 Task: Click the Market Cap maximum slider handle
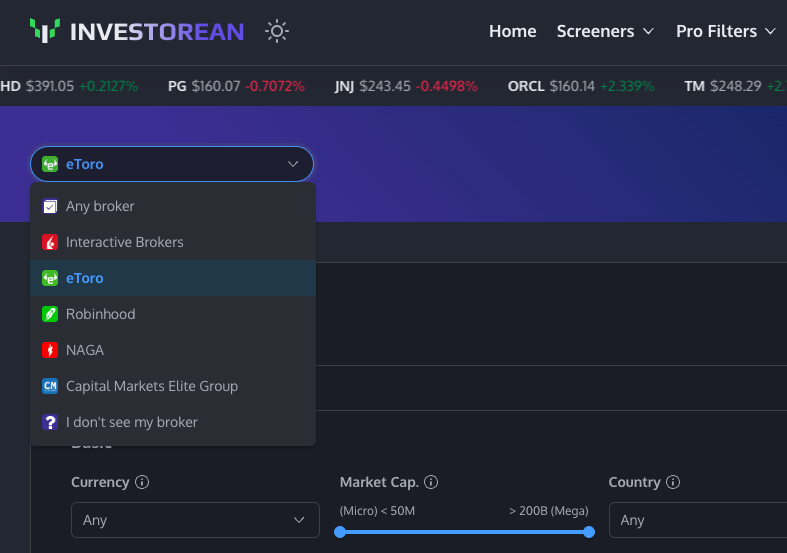coord(589,532)
